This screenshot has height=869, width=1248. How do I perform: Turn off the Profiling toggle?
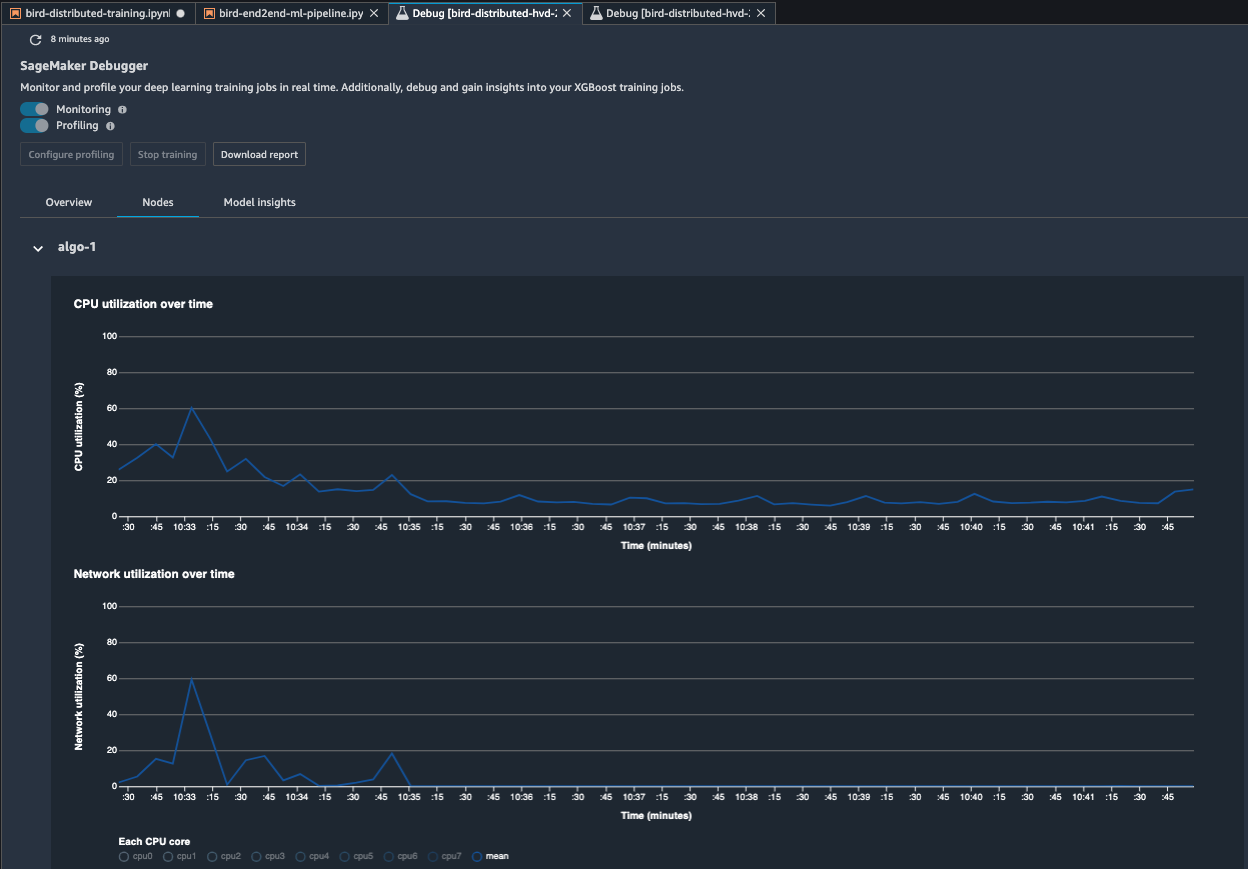[x=35, y=126]
